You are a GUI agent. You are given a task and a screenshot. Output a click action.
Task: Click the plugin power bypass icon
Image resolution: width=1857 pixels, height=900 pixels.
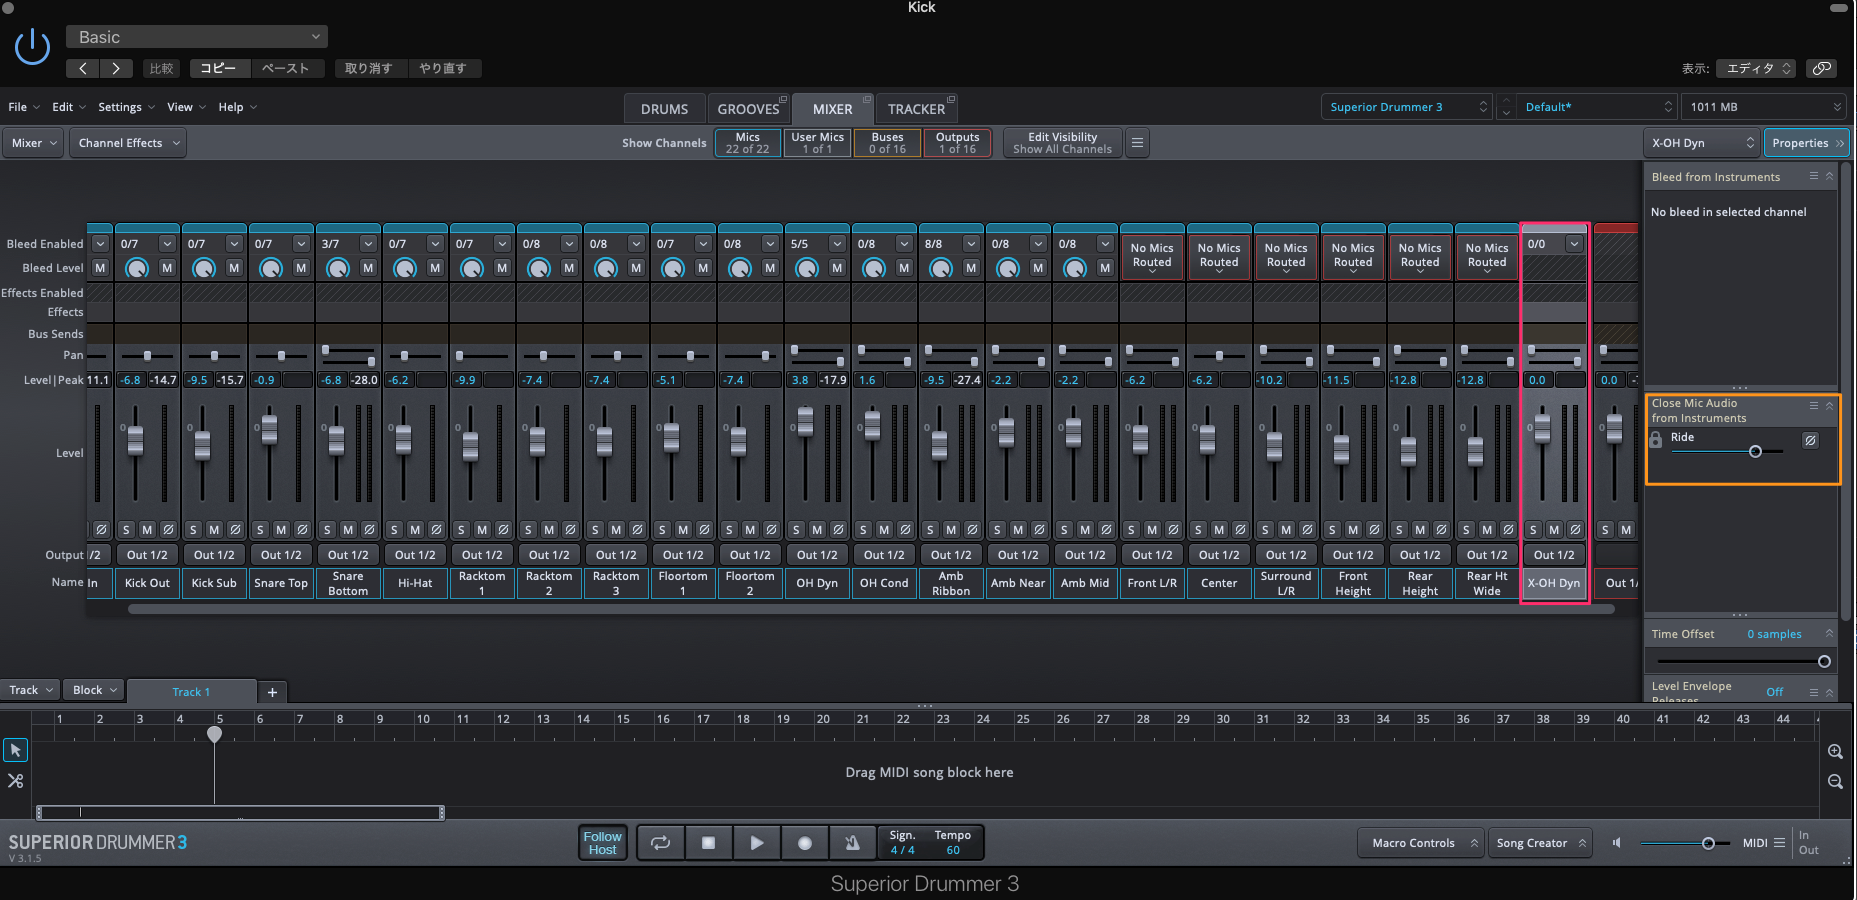32,47
